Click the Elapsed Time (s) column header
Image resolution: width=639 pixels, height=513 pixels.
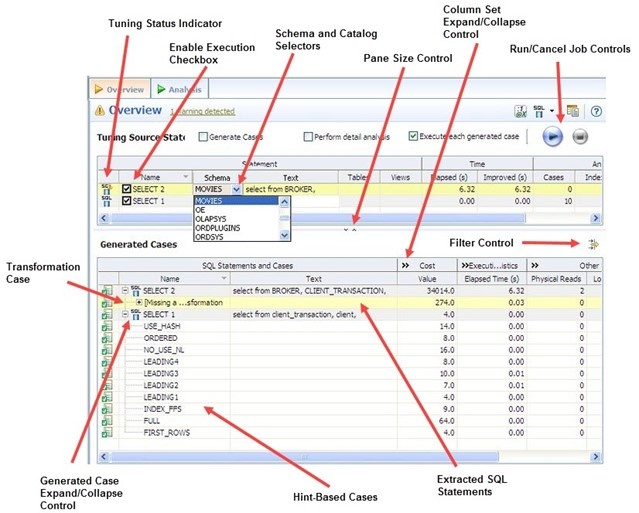492,279
